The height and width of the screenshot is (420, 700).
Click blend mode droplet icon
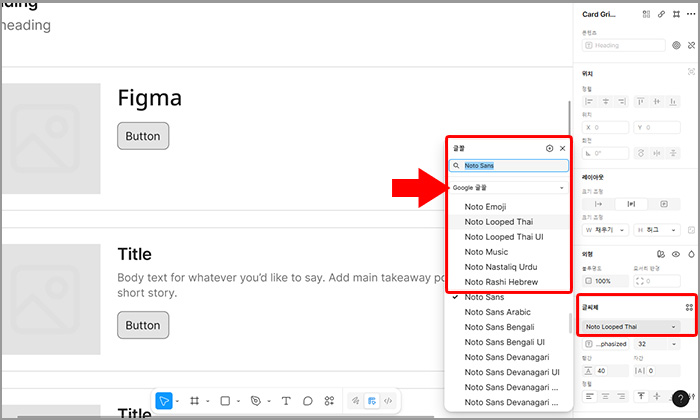click(691, 254)
